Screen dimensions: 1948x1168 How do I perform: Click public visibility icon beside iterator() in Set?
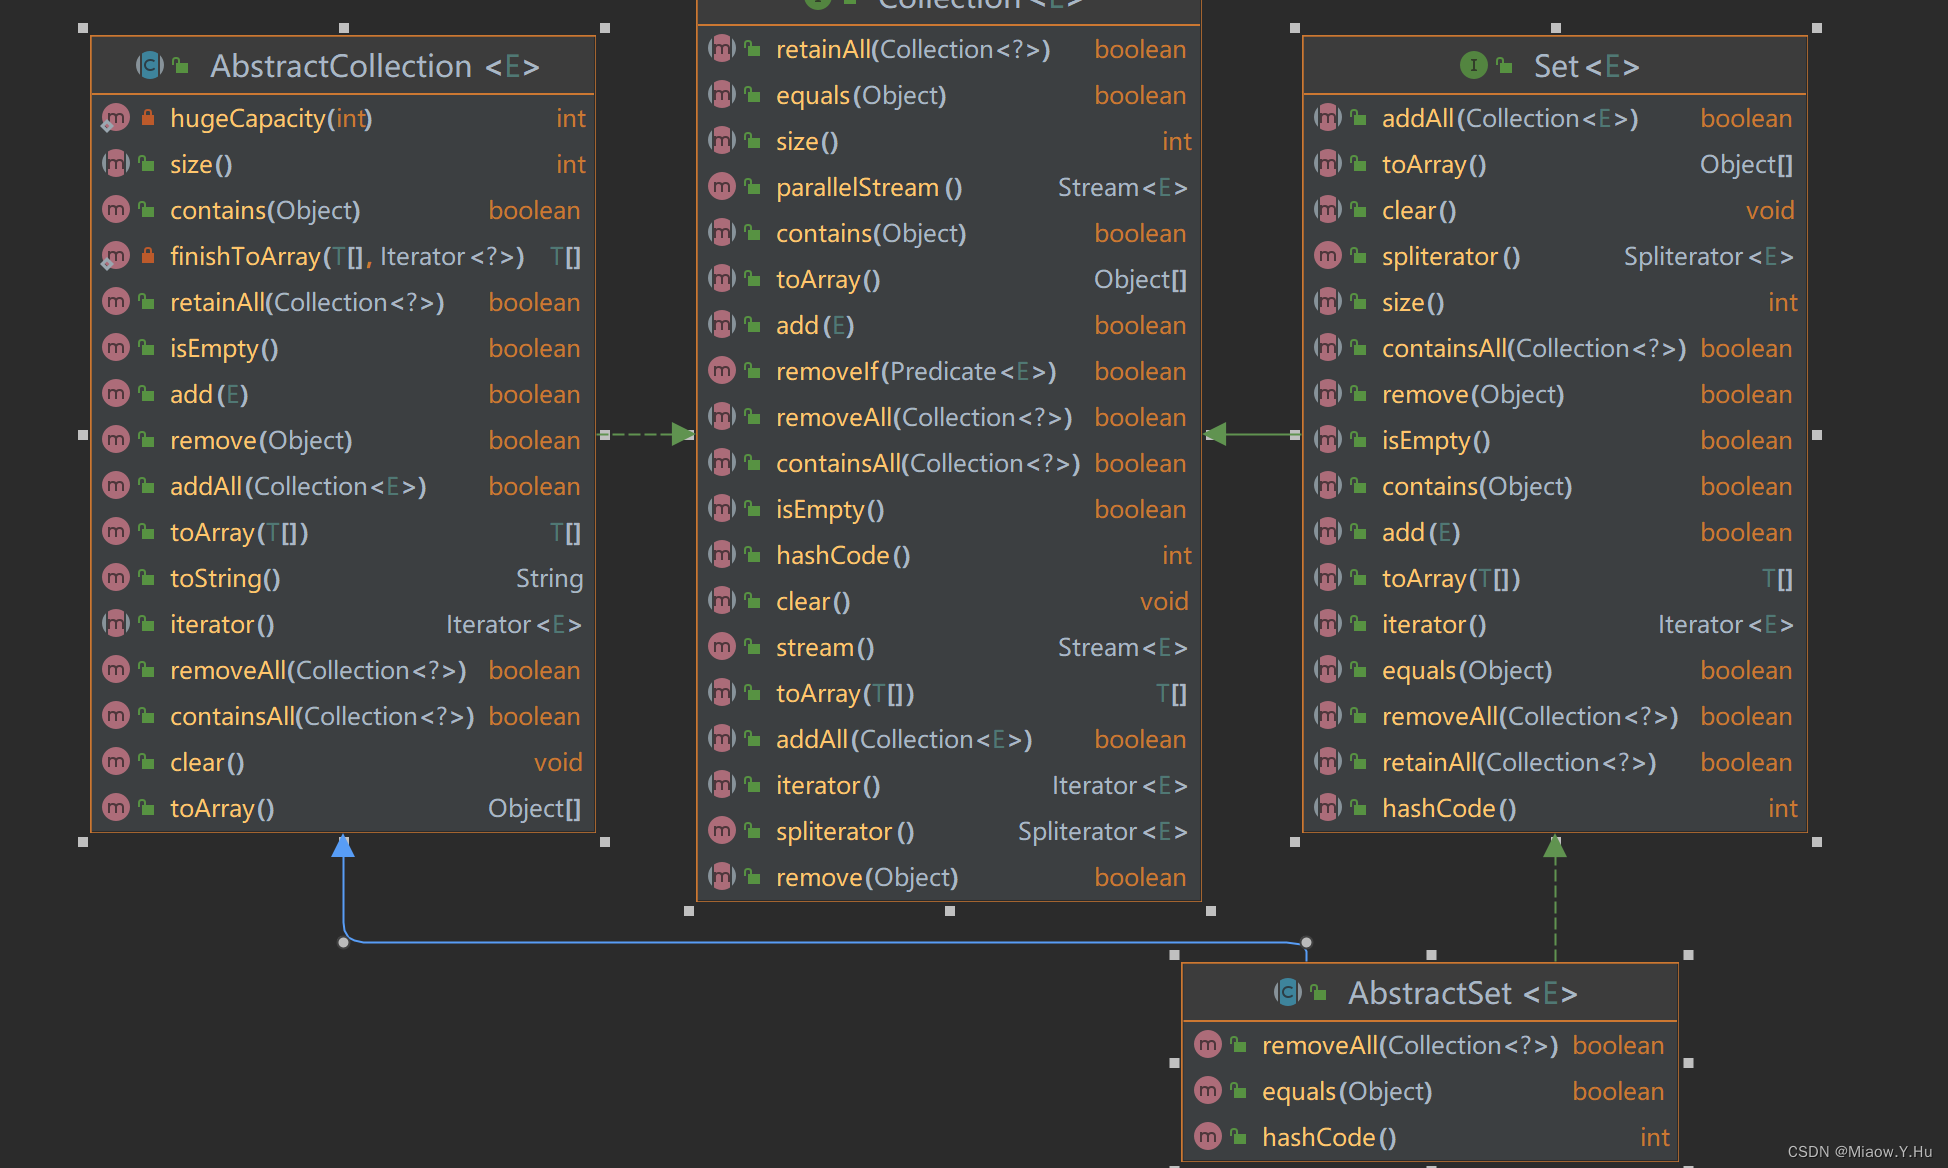[1359, 624]
